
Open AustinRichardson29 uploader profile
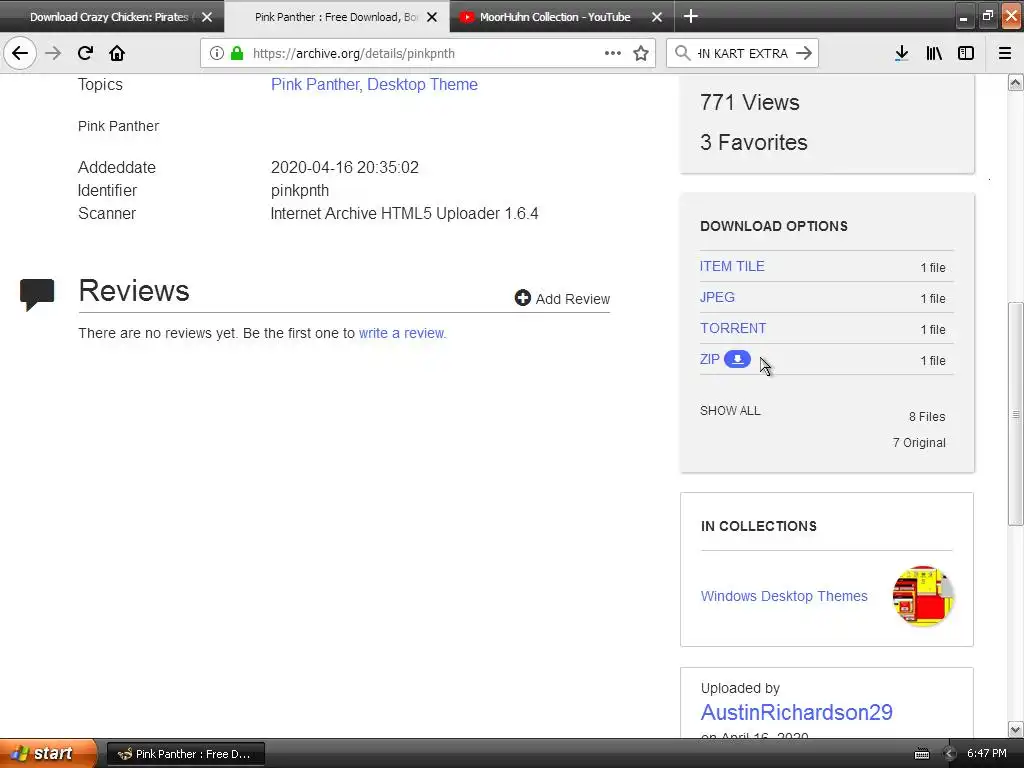coord(796,712)
